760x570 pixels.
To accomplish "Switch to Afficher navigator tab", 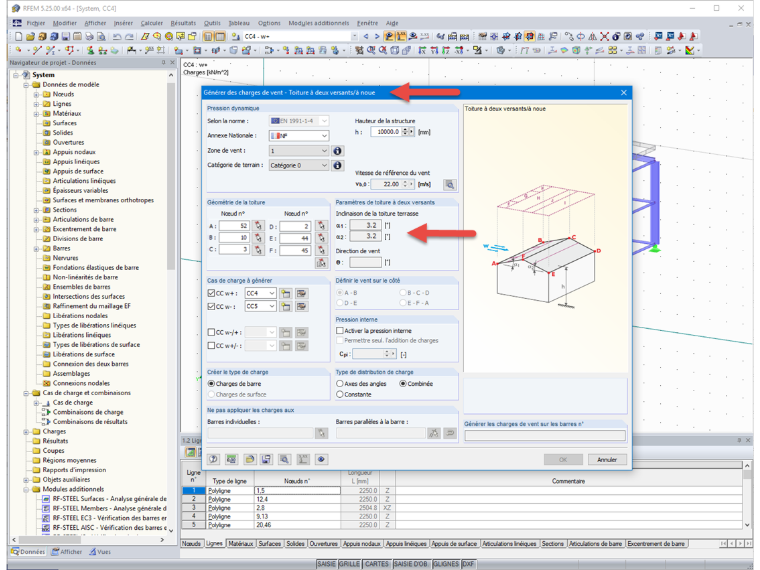I will click(67, 552).
